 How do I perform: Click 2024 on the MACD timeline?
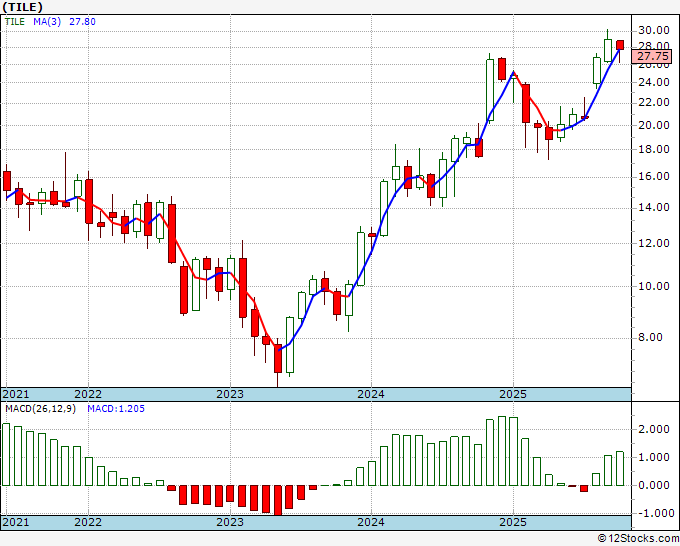(x=371, y=522)
